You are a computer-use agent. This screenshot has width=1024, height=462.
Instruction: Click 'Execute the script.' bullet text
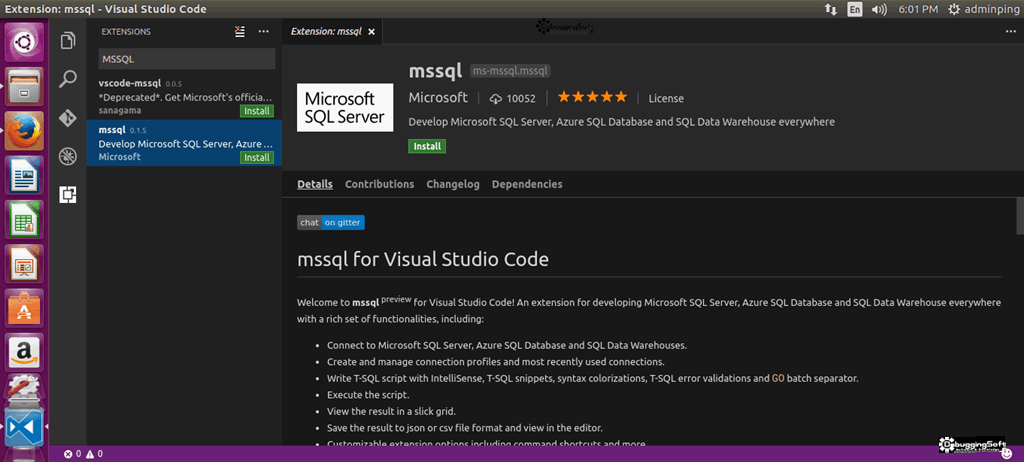tap(368, 395)
